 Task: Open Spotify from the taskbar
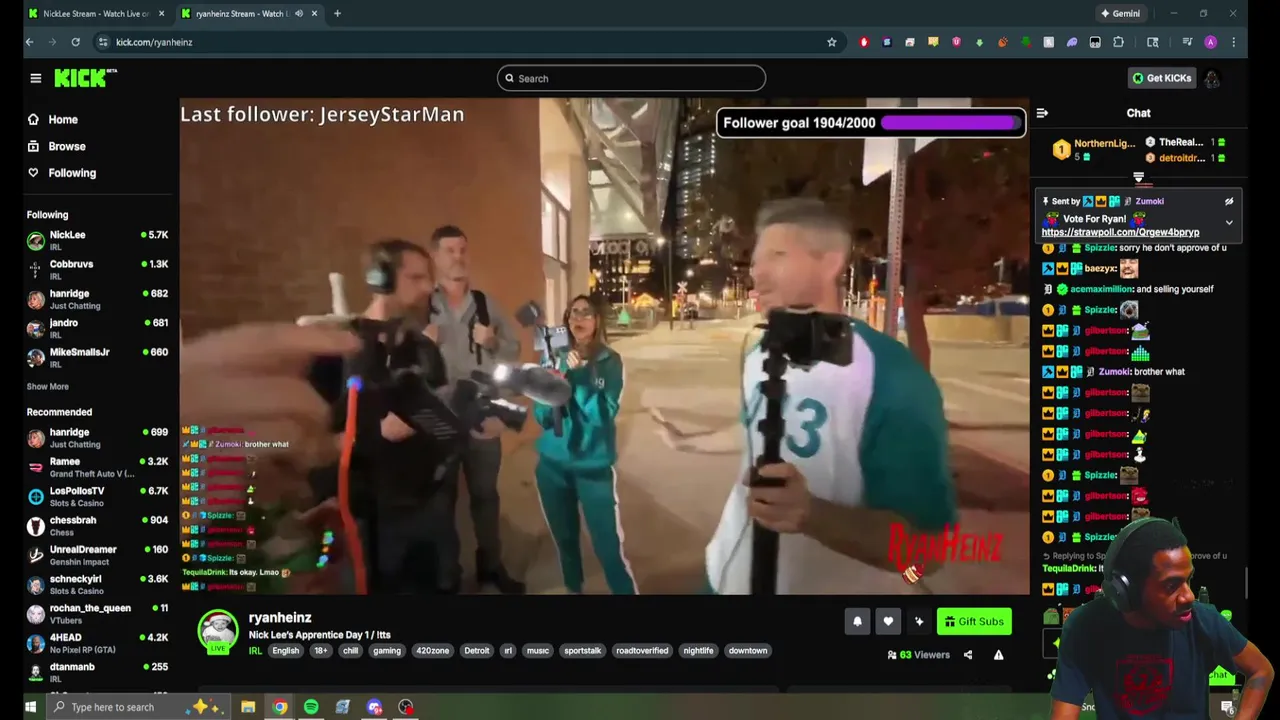(311, 707)
